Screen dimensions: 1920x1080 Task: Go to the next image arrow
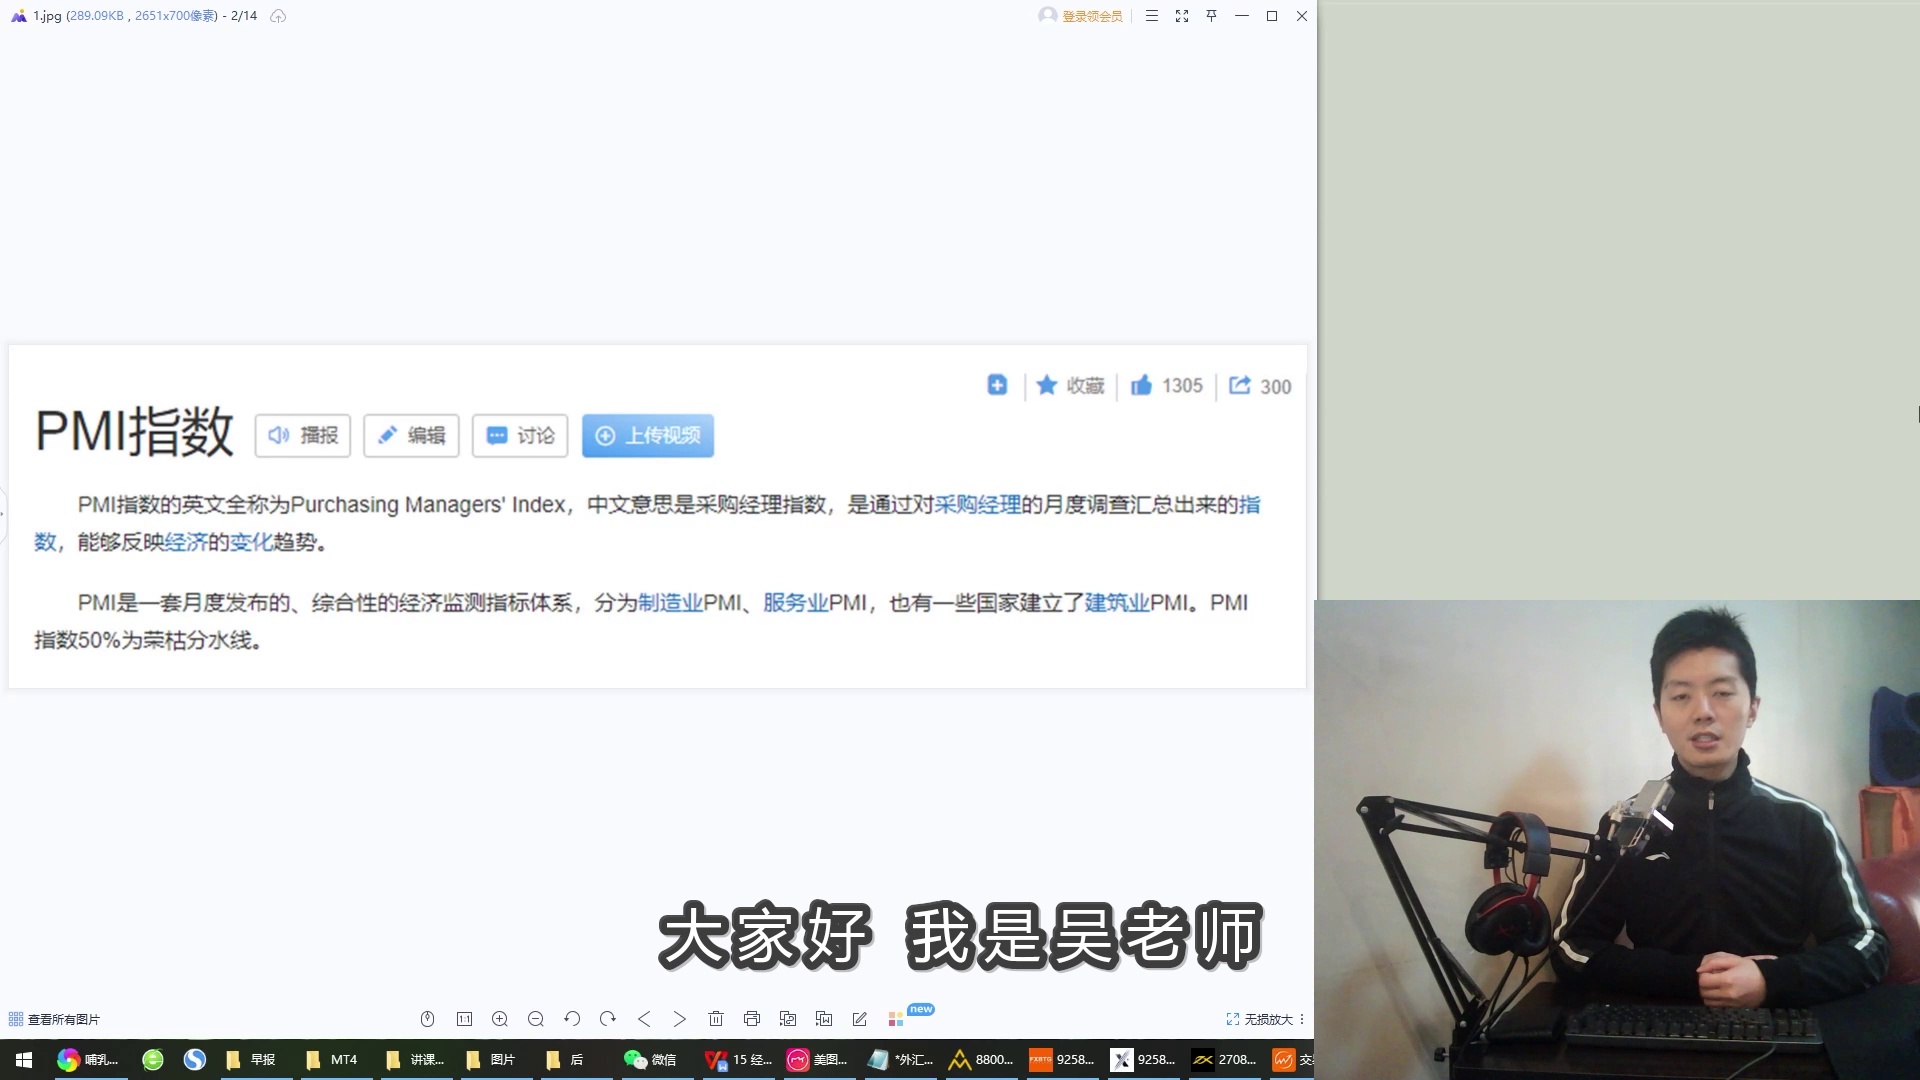(680, 1019)
